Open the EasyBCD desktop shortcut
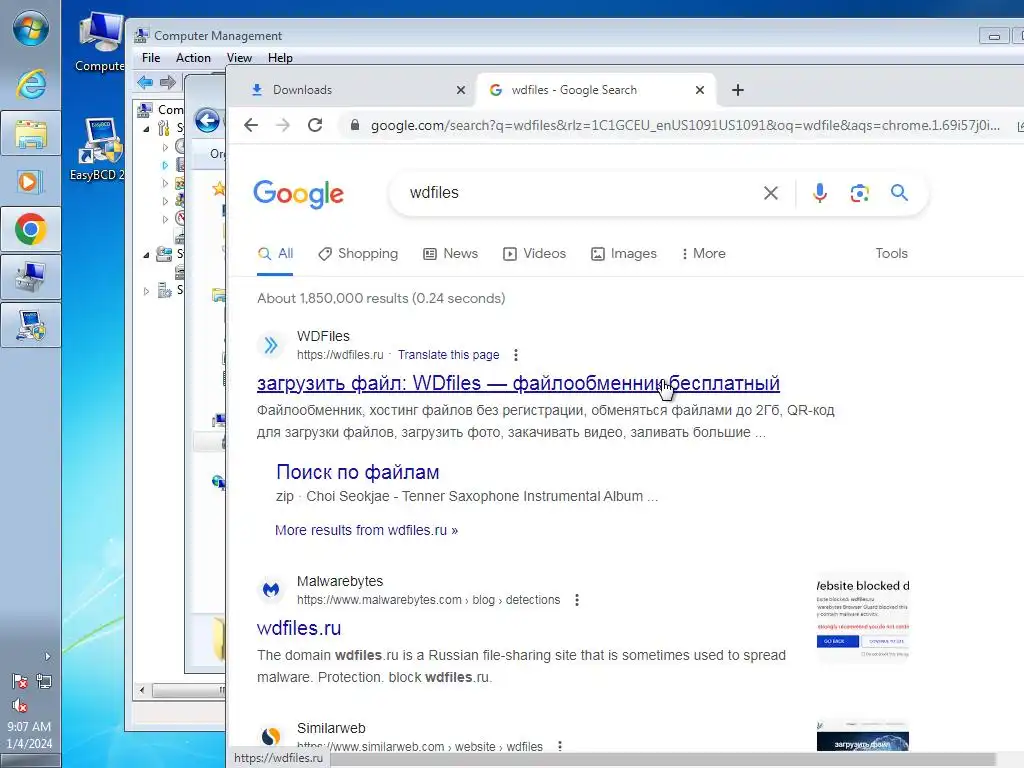The width and height of the screenshot is (1024, 768). [98, 150]
